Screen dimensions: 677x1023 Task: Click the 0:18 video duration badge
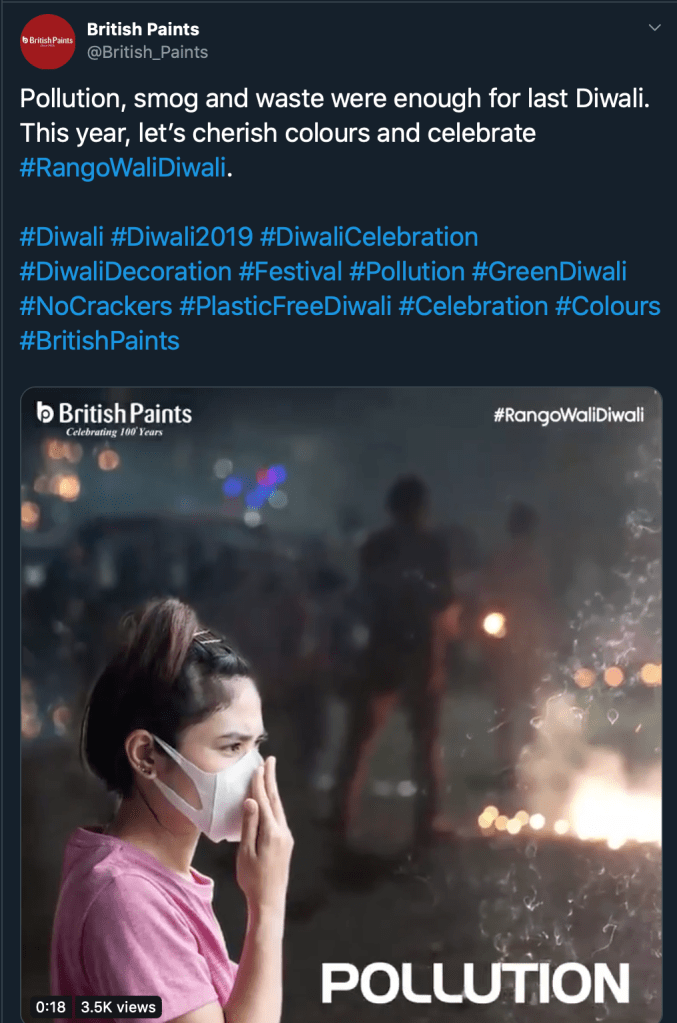coord(50,1006)
